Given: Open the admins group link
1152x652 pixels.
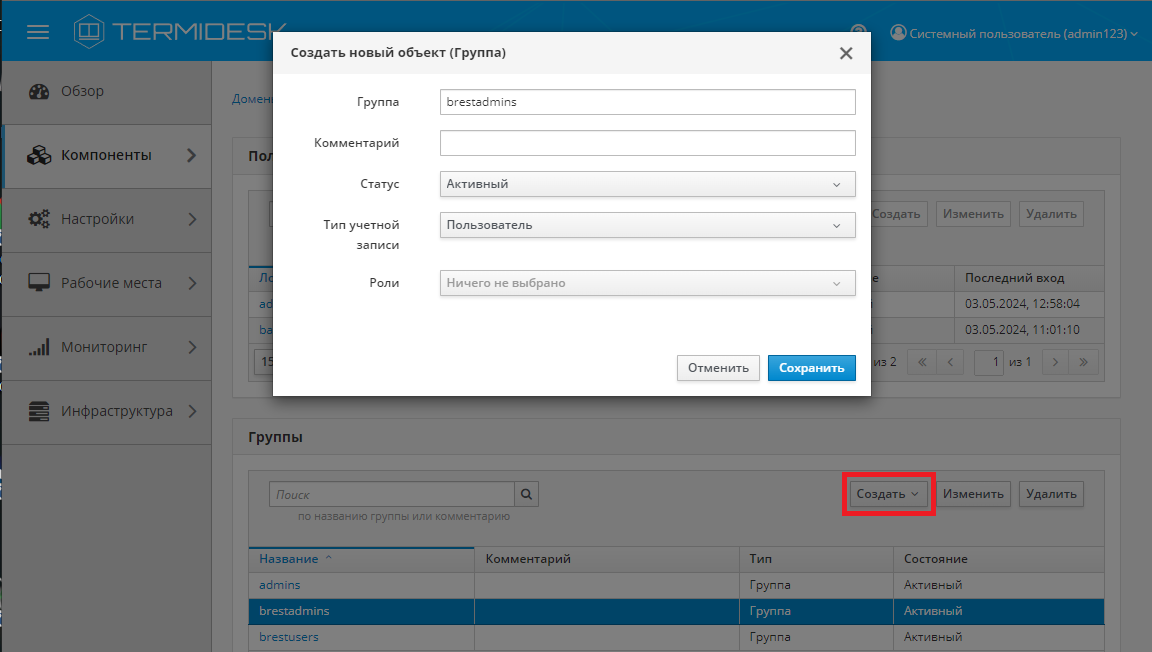Looking at the screenshot, I should 279,585.
